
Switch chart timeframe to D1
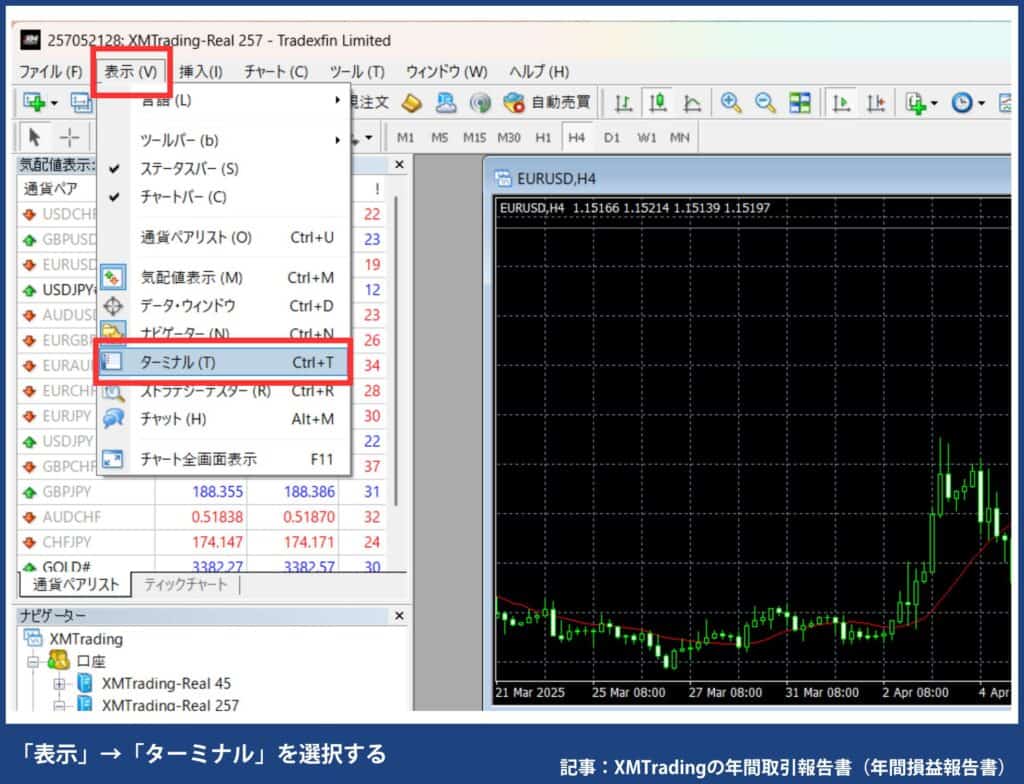point(611,137)
